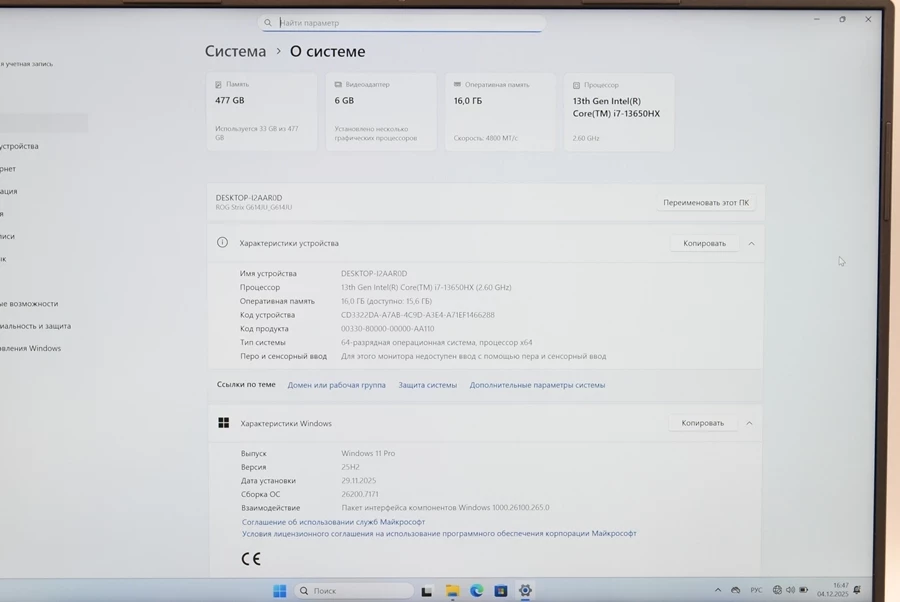This screenshot has height=602, width=900.
Task: Launch Microsoft Edge from the taskbar
Action: 477,591
